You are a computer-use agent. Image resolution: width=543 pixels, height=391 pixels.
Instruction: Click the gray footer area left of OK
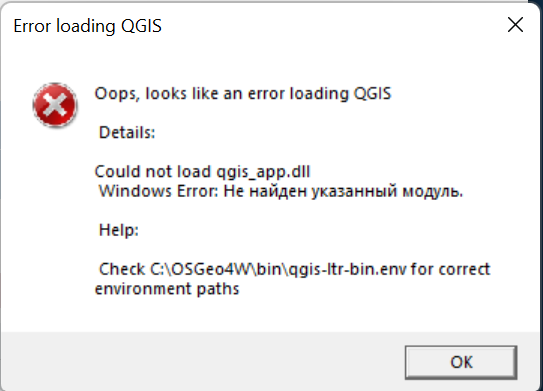201,361
